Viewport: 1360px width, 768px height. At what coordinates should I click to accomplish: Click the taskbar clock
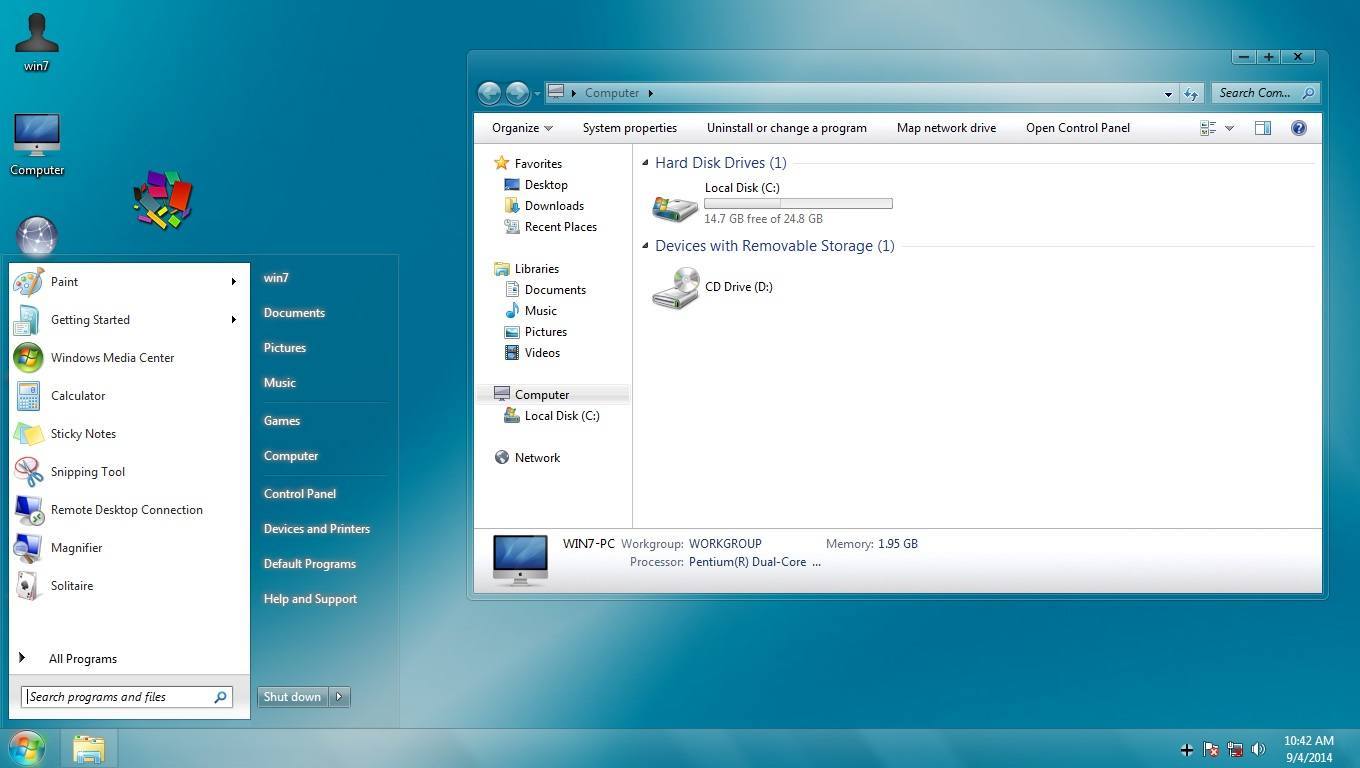[1308, 749]
